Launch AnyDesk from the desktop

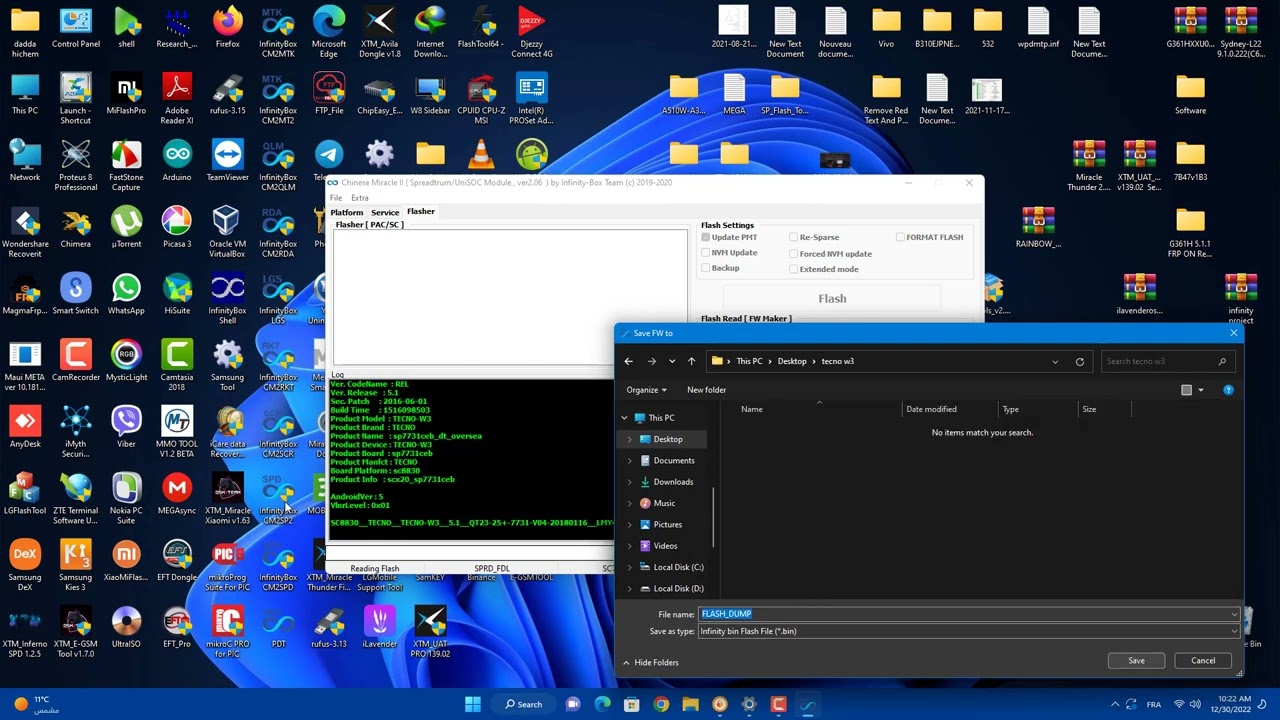click(x=25, y=427)
